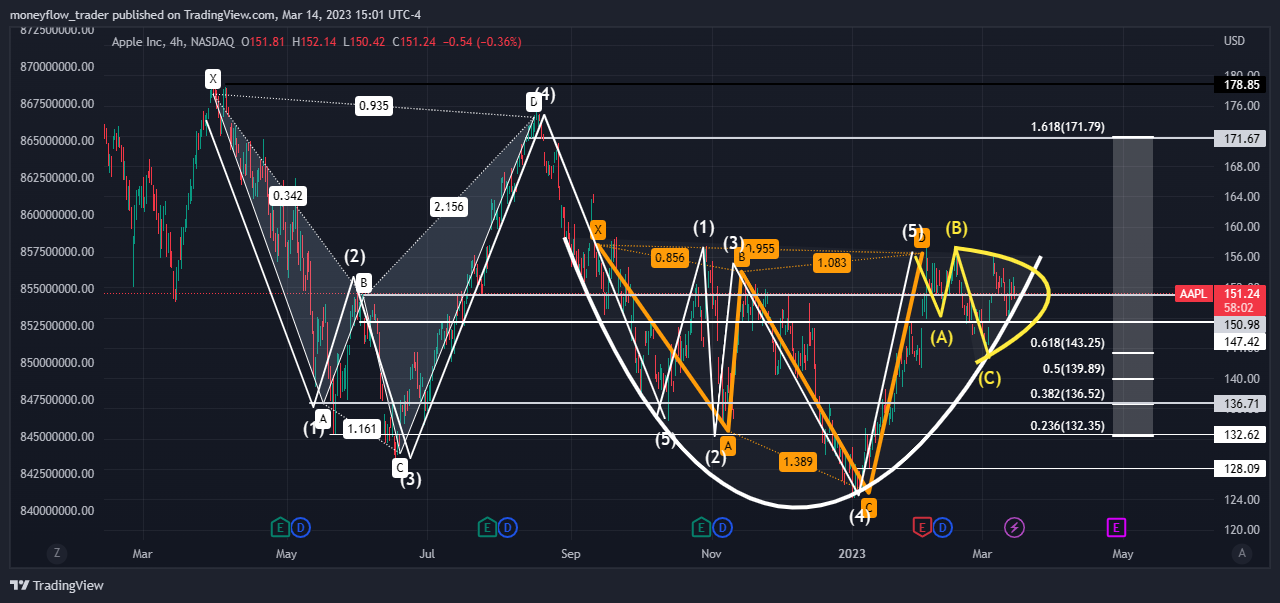Viewport: 1280px width, 603px height.
Task: Click the 840000000.00 left axis value
Action: click(x=59, y=511)
